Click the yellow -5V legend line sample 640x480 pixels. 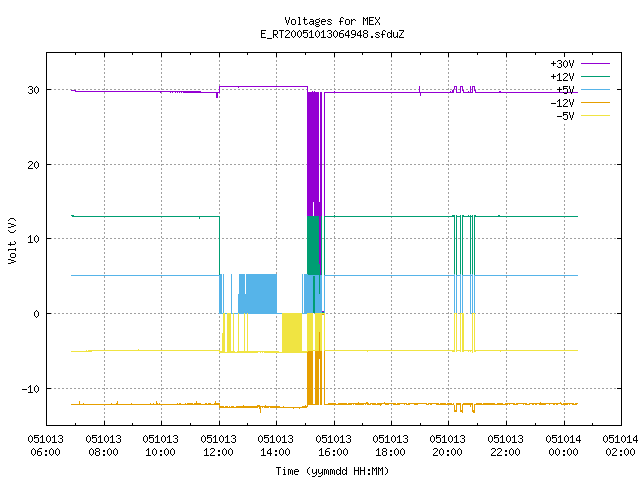(x=595, y=116)
